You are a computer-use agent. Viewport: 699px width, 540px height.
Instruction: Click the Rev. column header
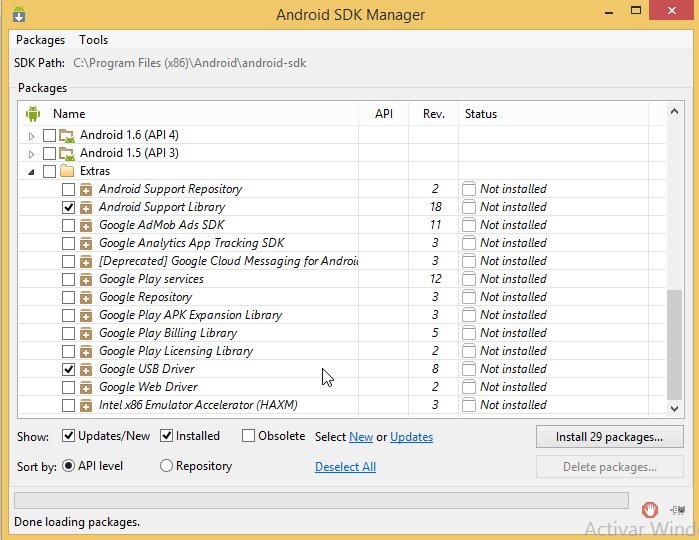click(434, 114)
